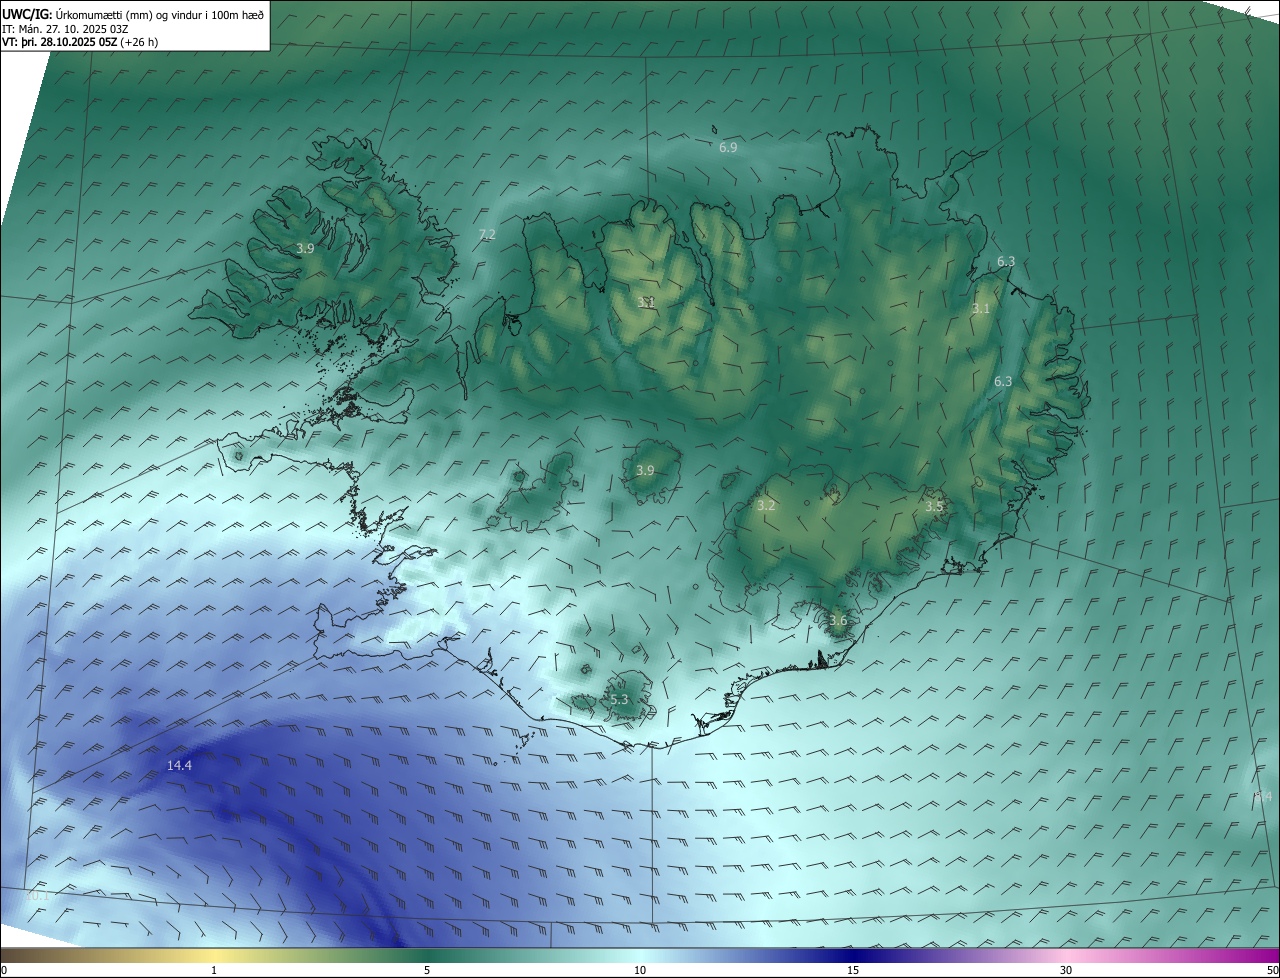This screenshot has width=1280, height=978.
Task: Click the 15 tick label on the colour bar
Action: pos(853,970)
